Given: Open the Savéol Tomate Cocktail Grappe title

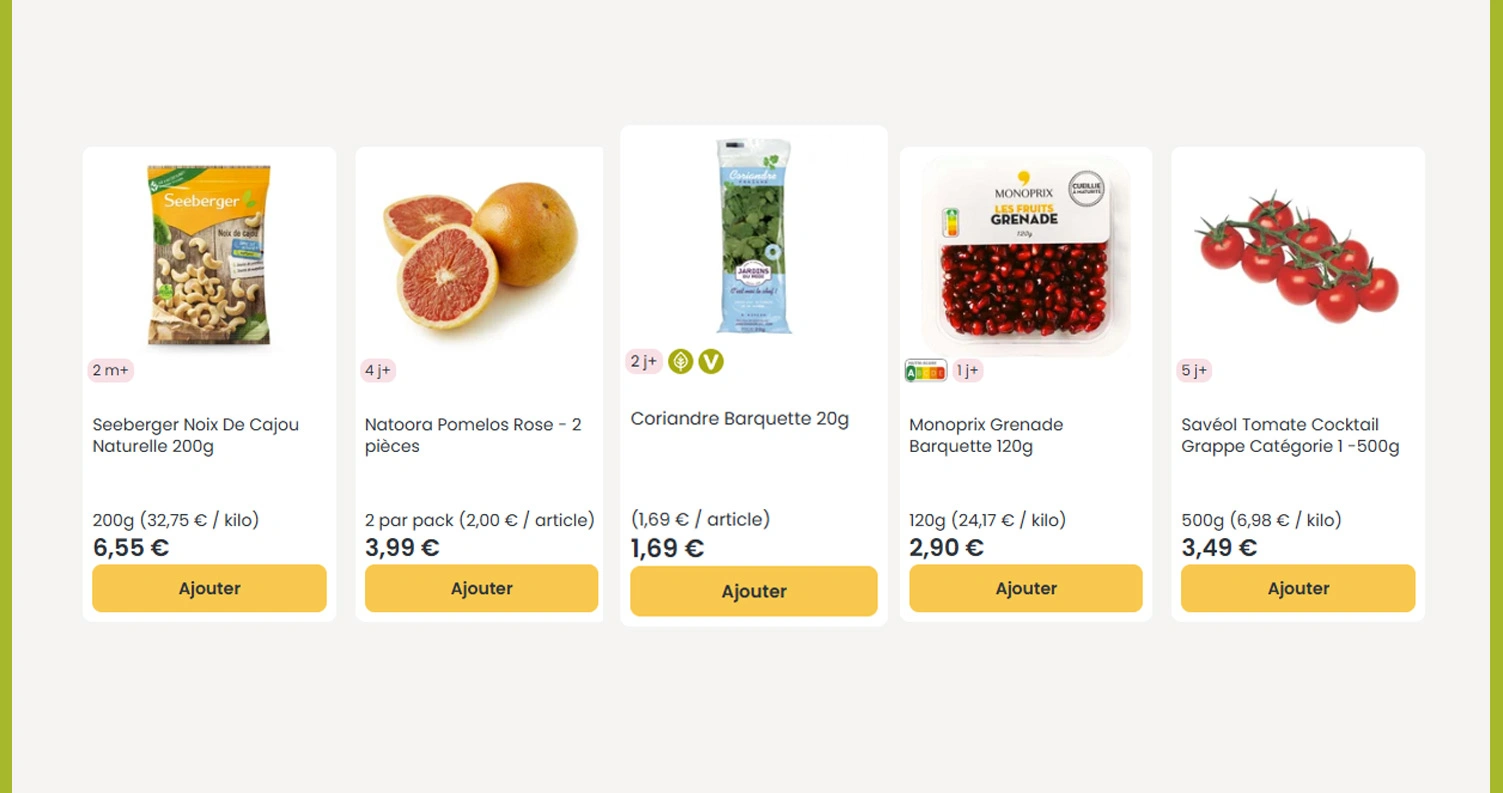Looking at the screenshot, I should point(1289,435).
